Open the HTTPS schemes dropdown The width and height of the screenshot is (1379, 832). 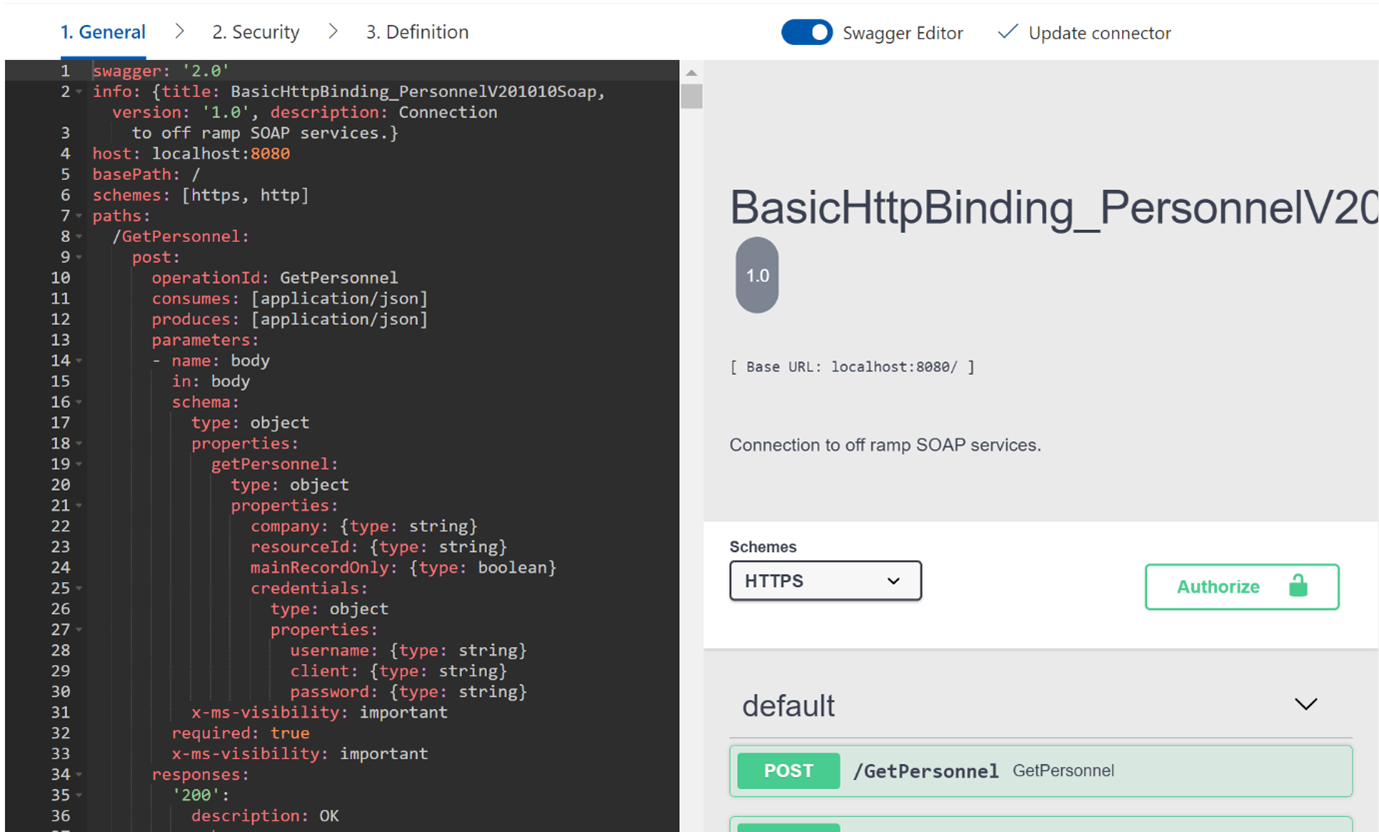(825, 581)
